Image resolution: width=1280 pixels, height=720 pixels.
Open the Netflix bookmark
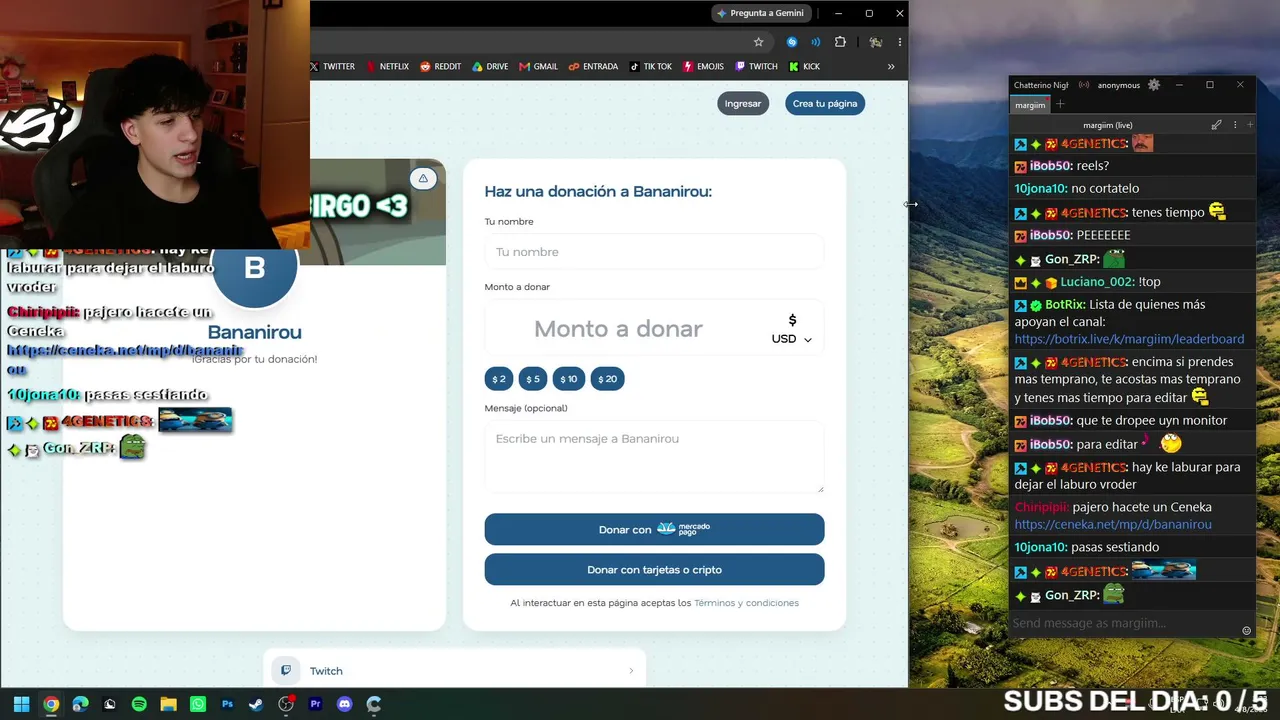point(387,67)
